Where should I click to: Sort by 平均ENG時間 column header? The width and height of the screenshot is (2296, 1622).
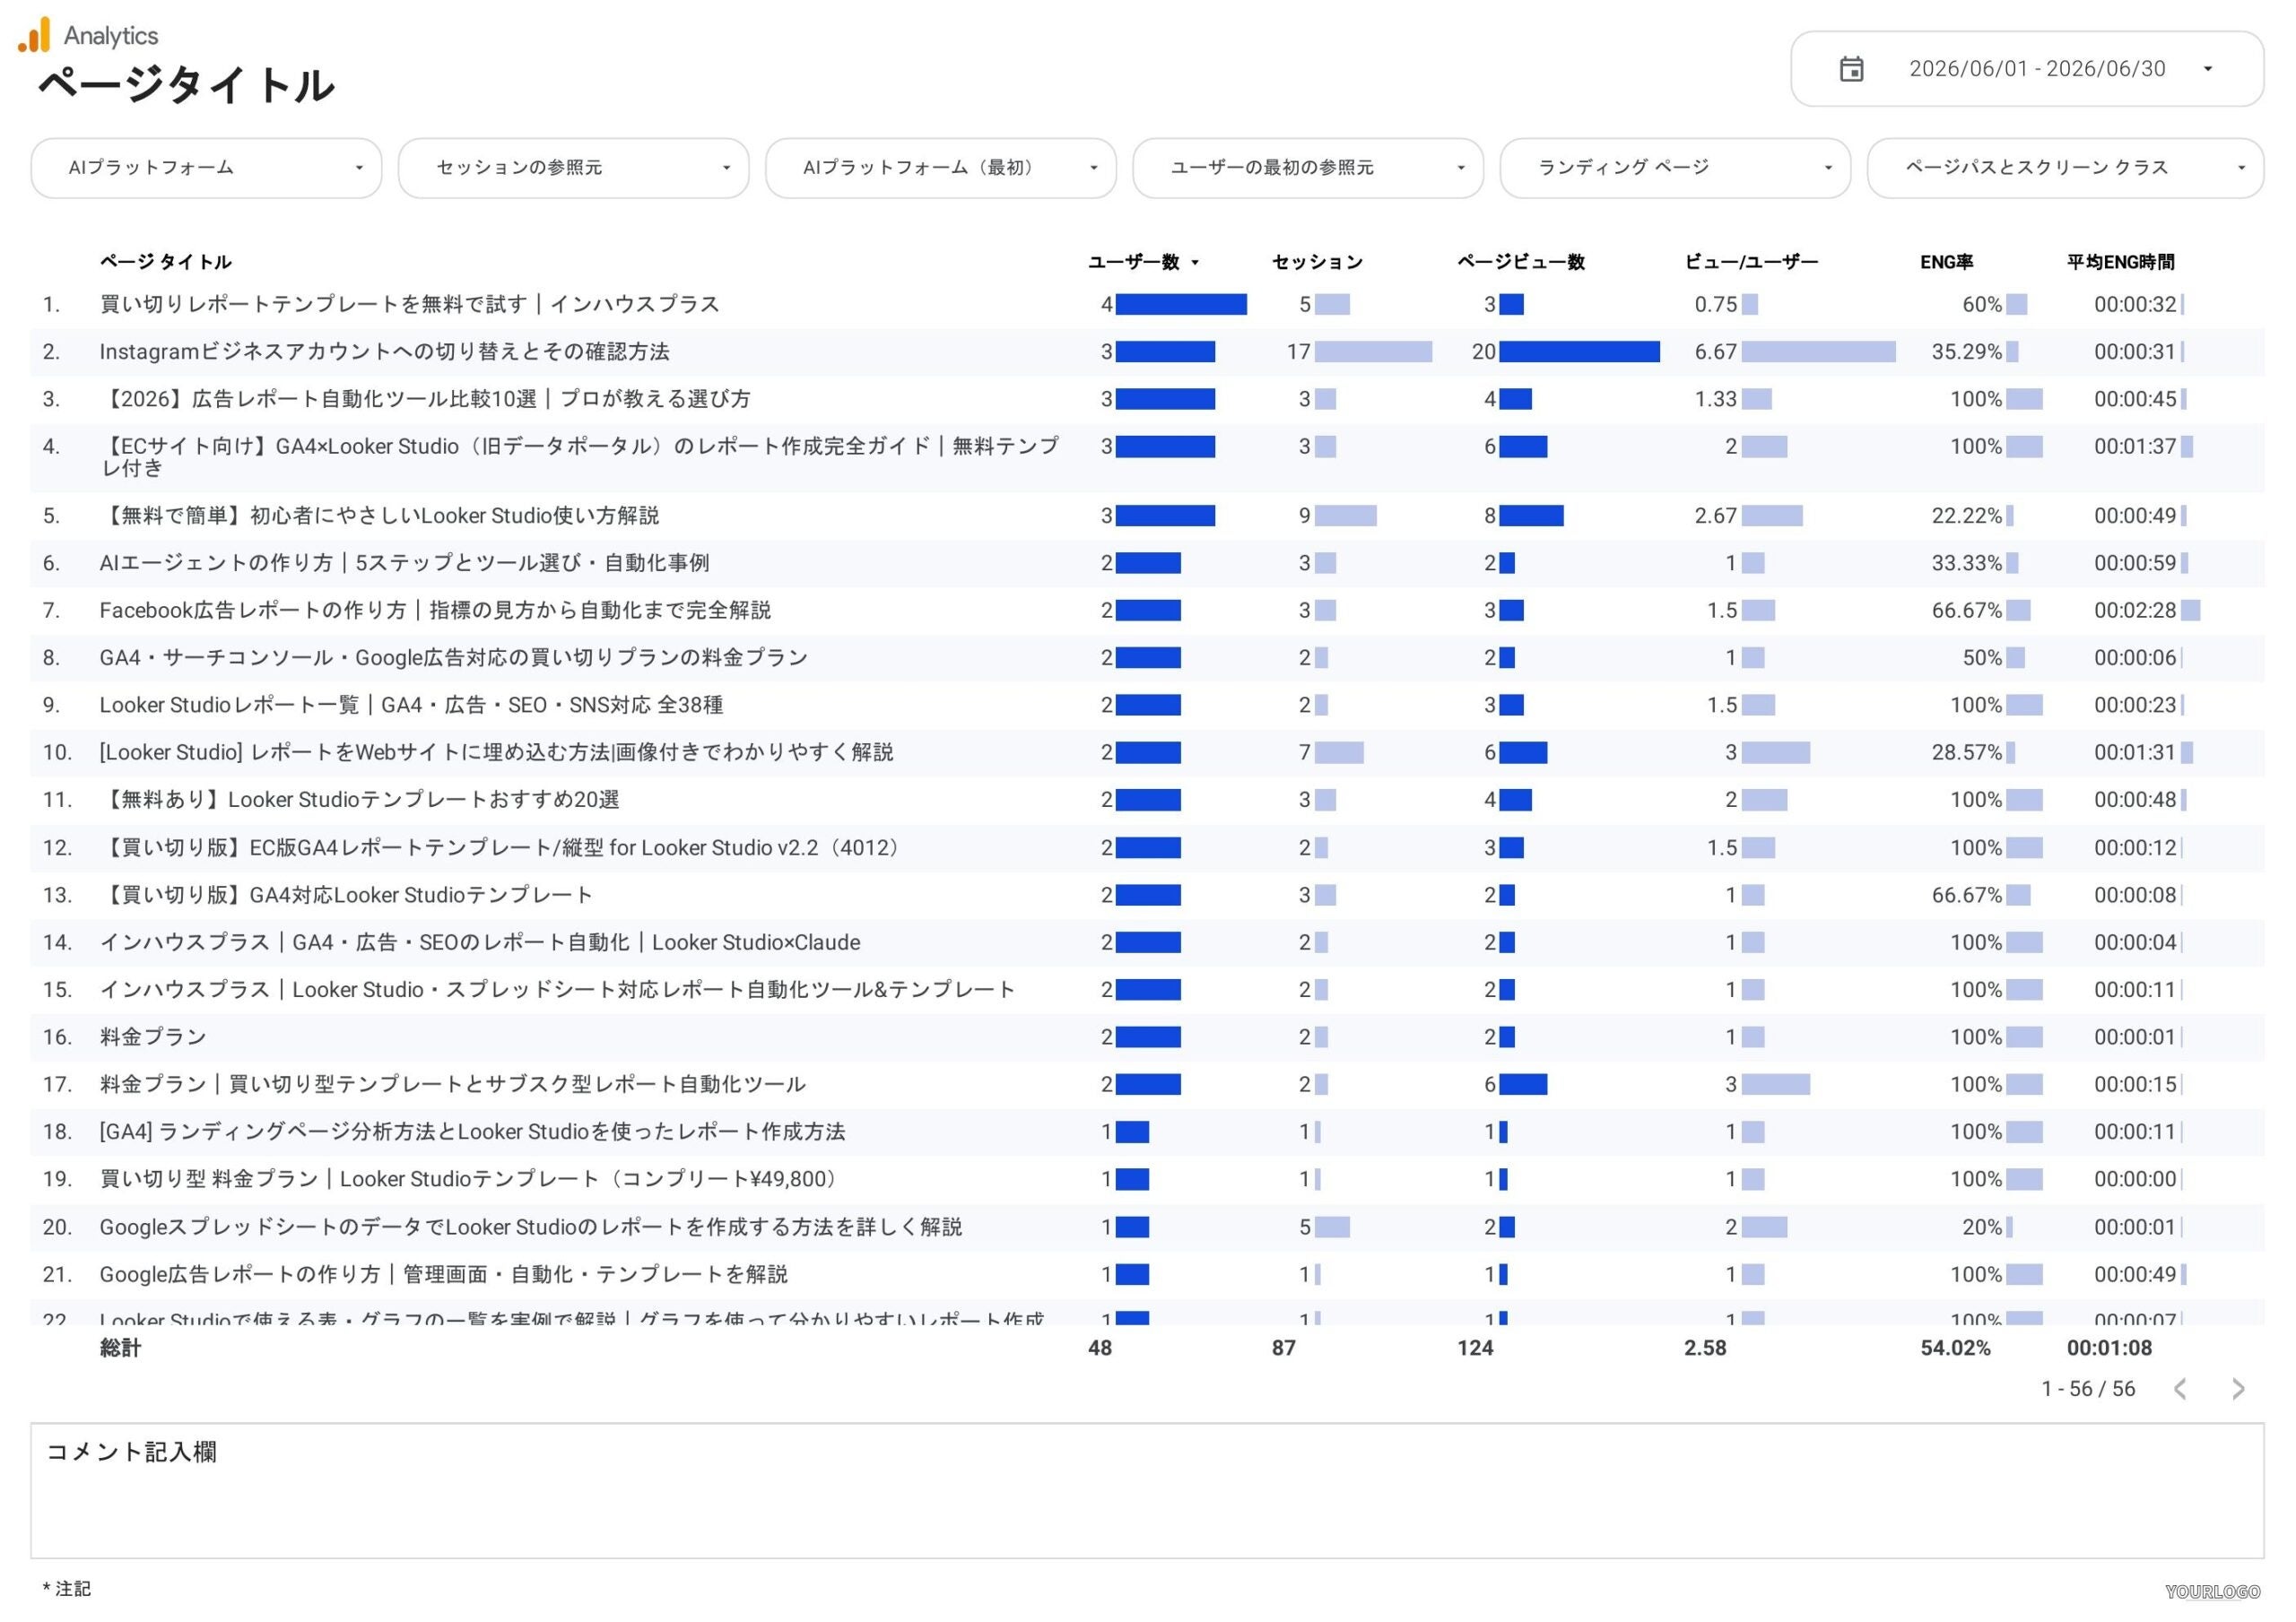(2120, 262)
